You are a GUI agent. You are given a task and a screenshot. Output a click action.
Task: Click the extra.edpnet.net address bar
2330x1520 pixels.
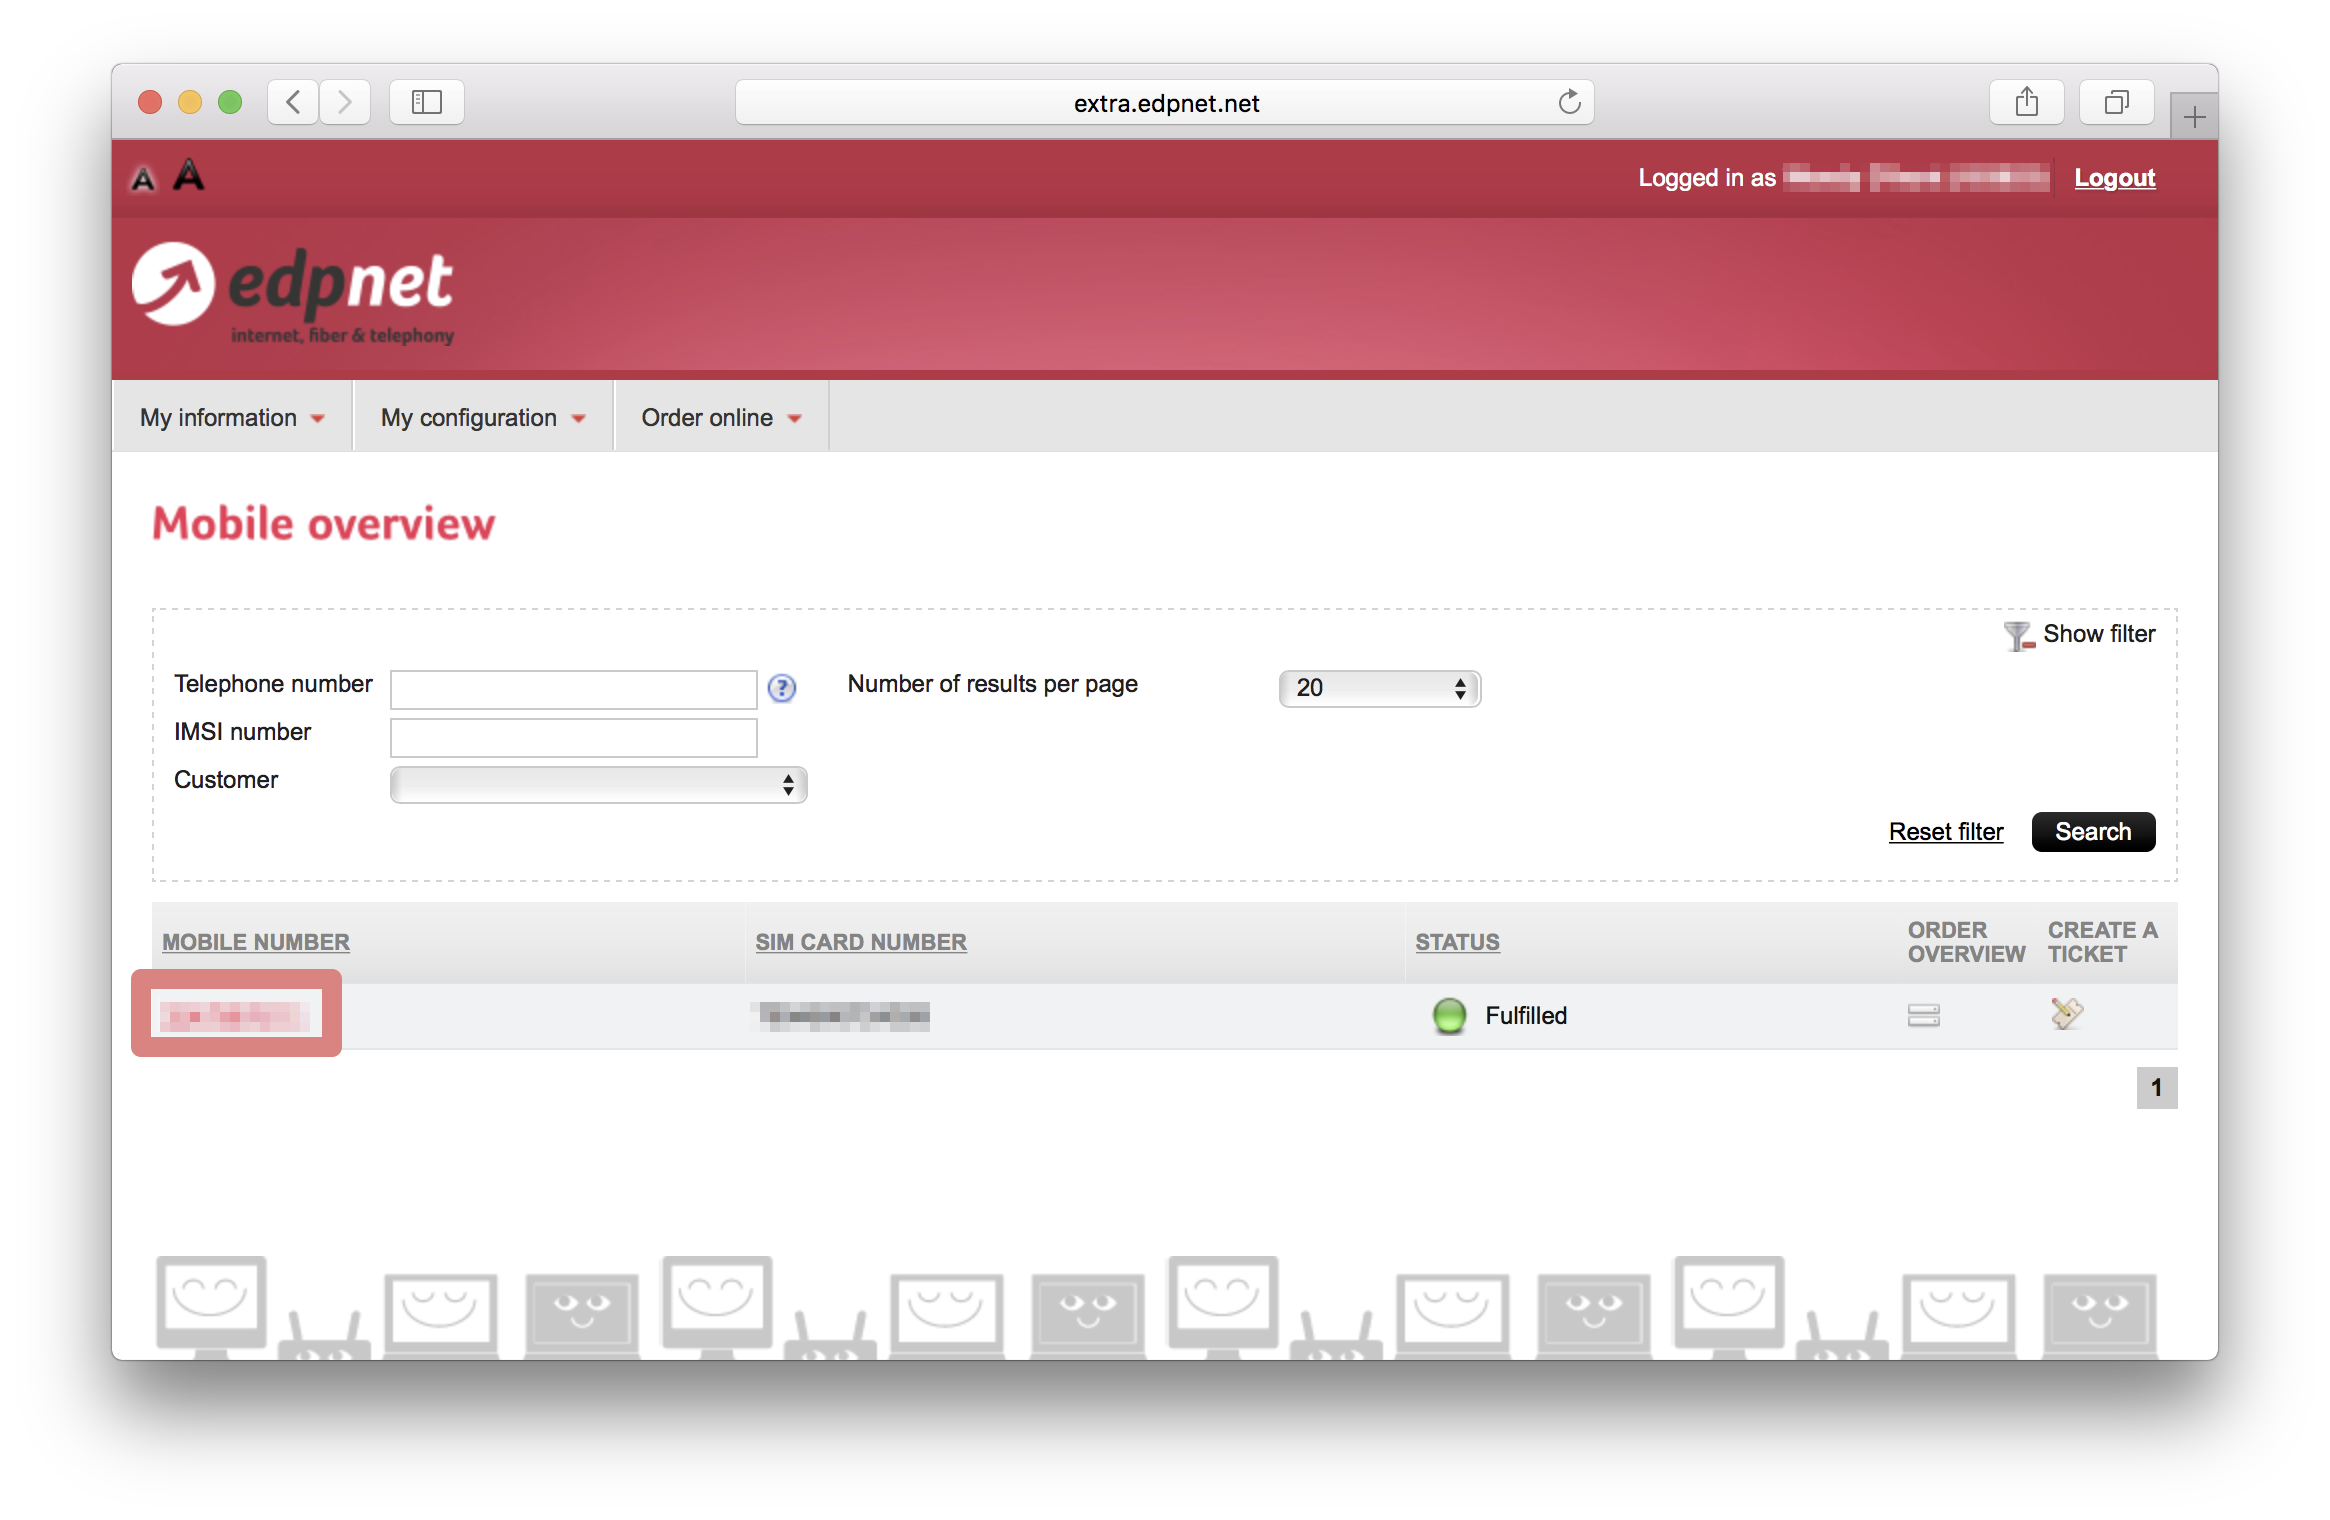1165,102
